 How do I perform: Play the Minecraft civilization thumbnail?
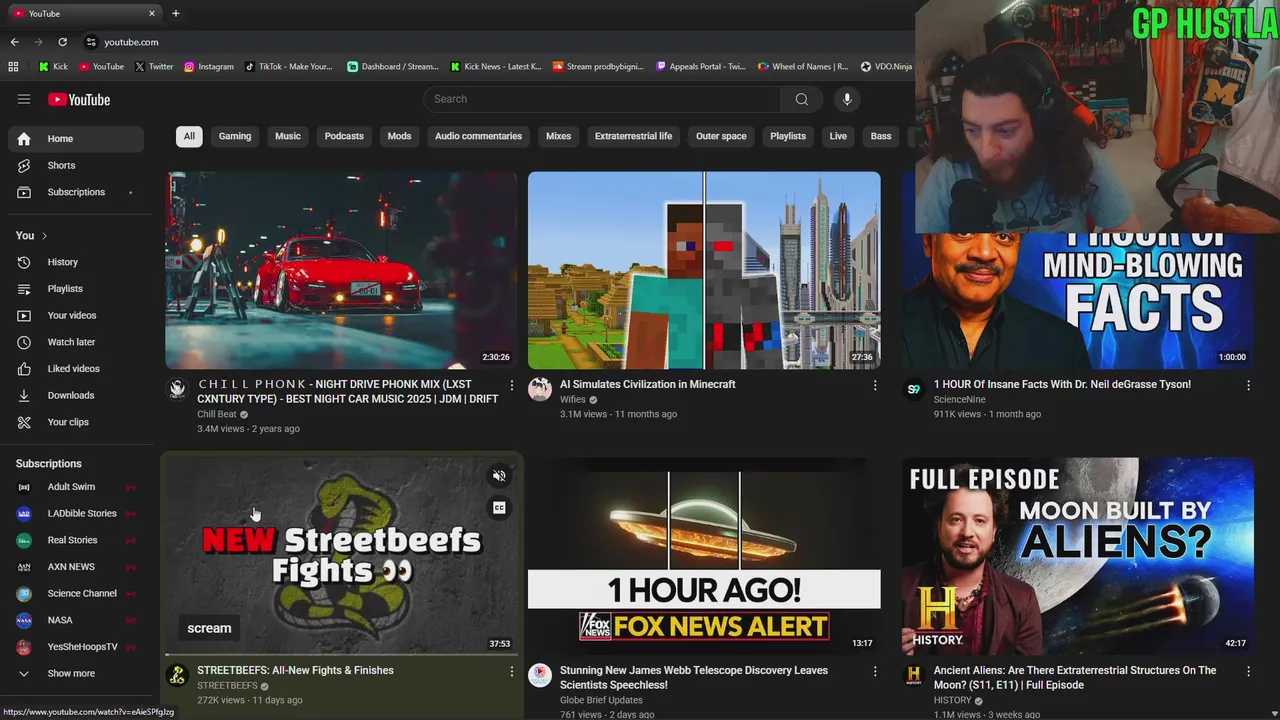pyautogui.click(x=704, y=270)
